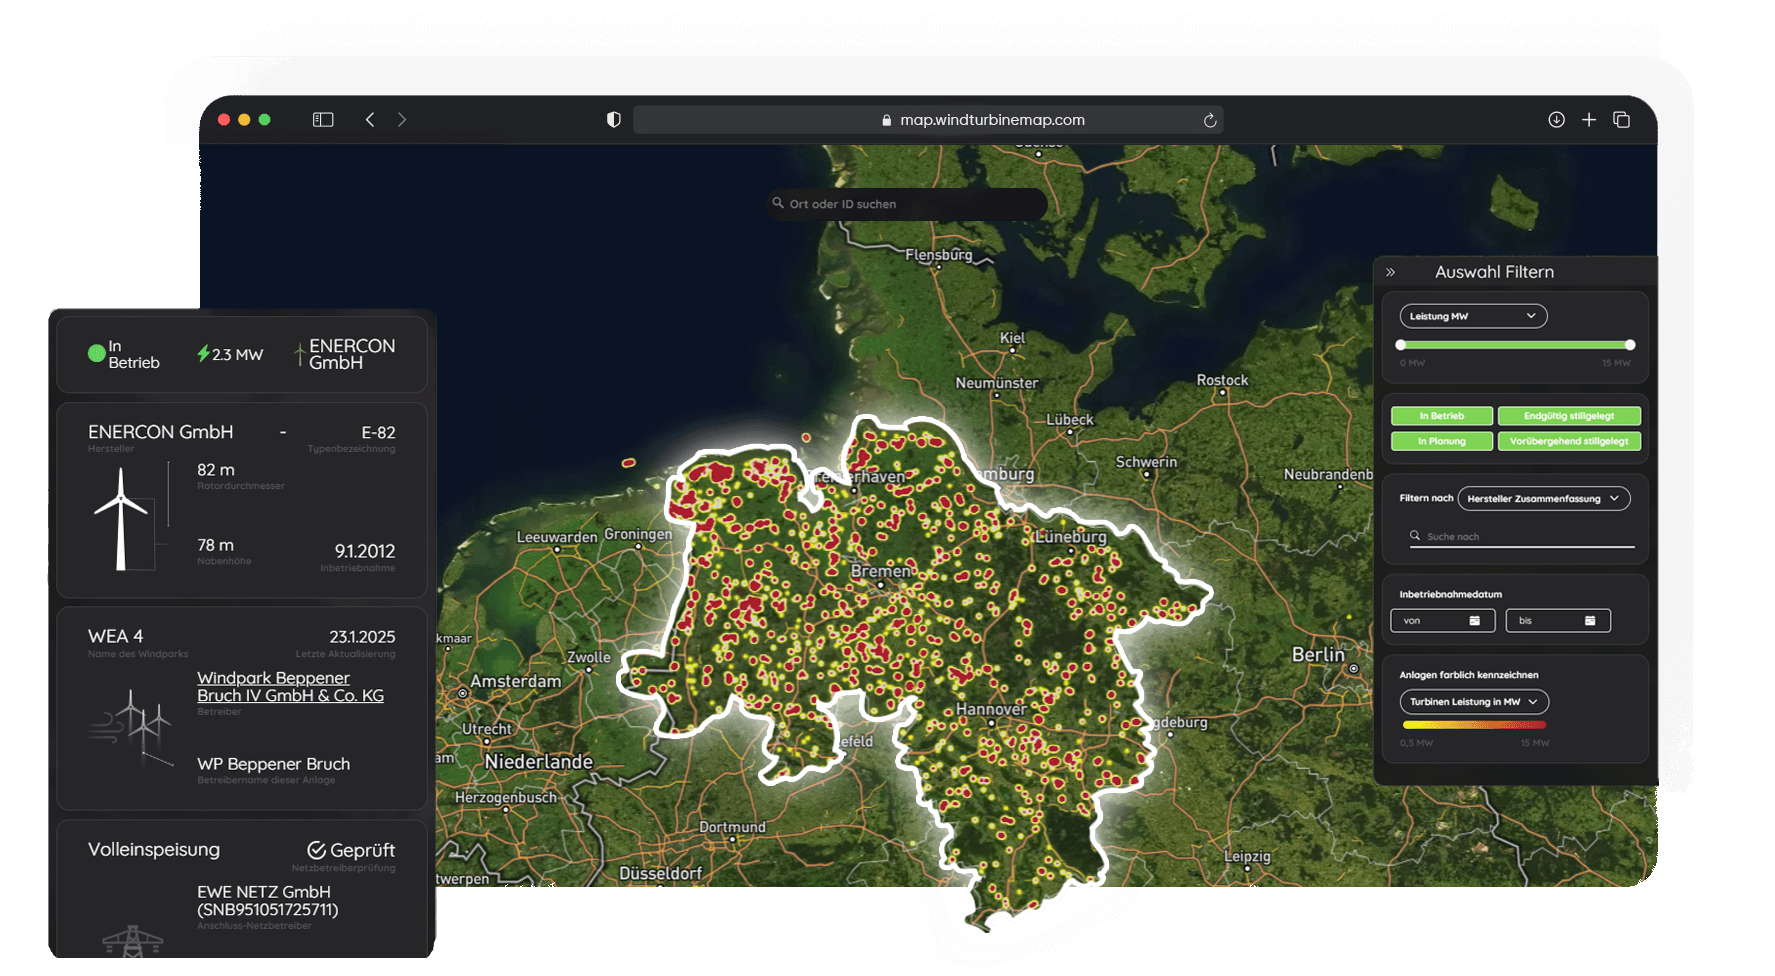Open the Windpark Beppener Bruch IV operator link
Screen dimensions: 1775x976
(x=290, y=686)
